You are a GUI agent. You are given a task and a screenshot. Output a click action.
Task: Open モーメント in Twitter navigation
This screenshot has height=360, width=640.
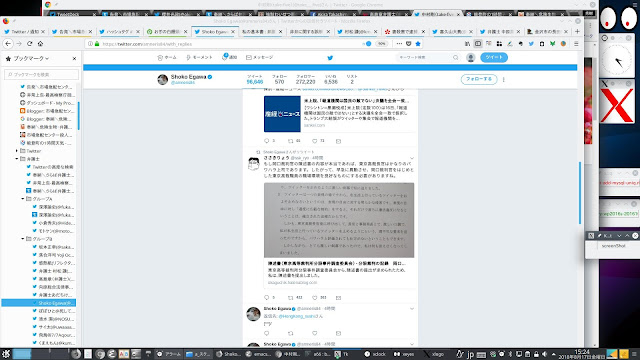coord(199,58)
